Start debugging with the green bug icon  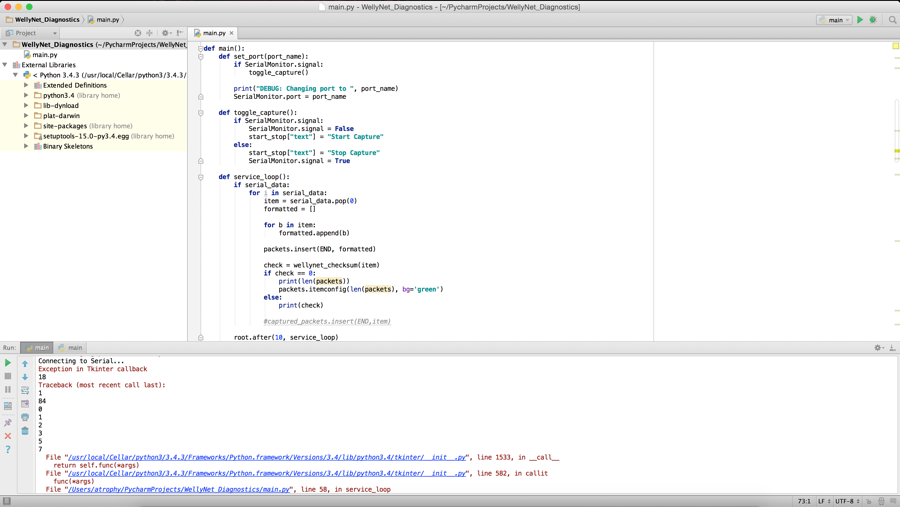(873, 20)
